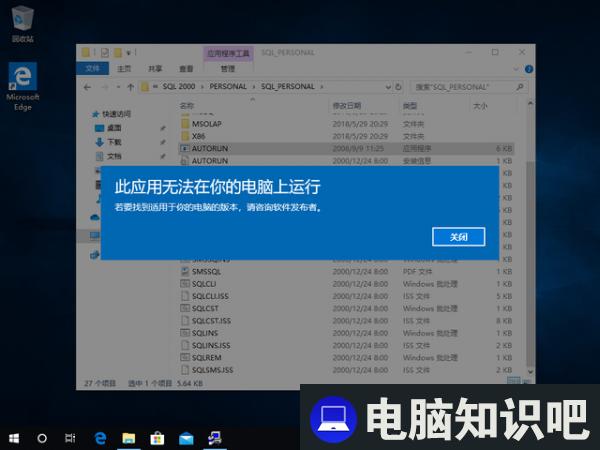The height and width of the screenshot is (450, 600).
Task: Open 桌面 in the navigation pane
Action: 108,128
